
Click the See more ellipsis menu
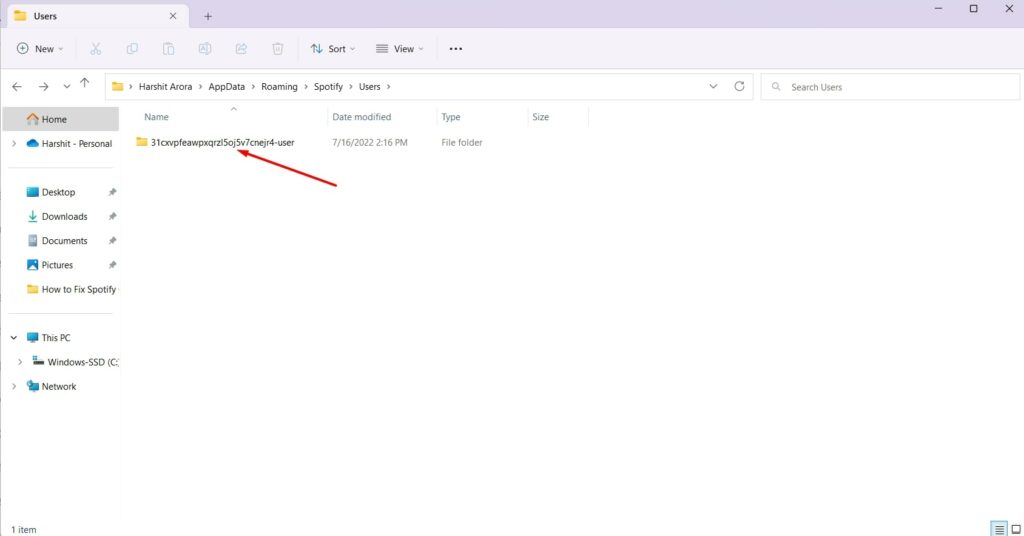point(456,48)
